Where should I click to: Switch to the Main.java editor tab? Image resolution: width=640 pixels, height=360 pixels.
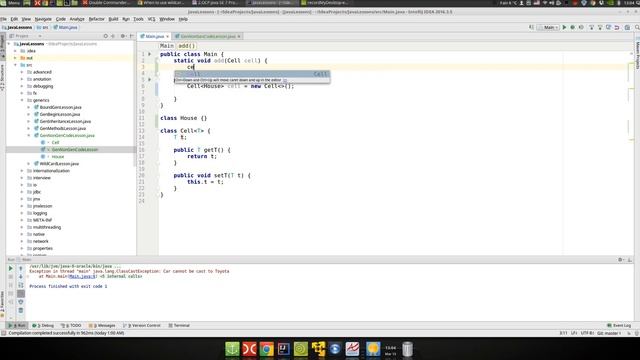click(x=154, y=36)
